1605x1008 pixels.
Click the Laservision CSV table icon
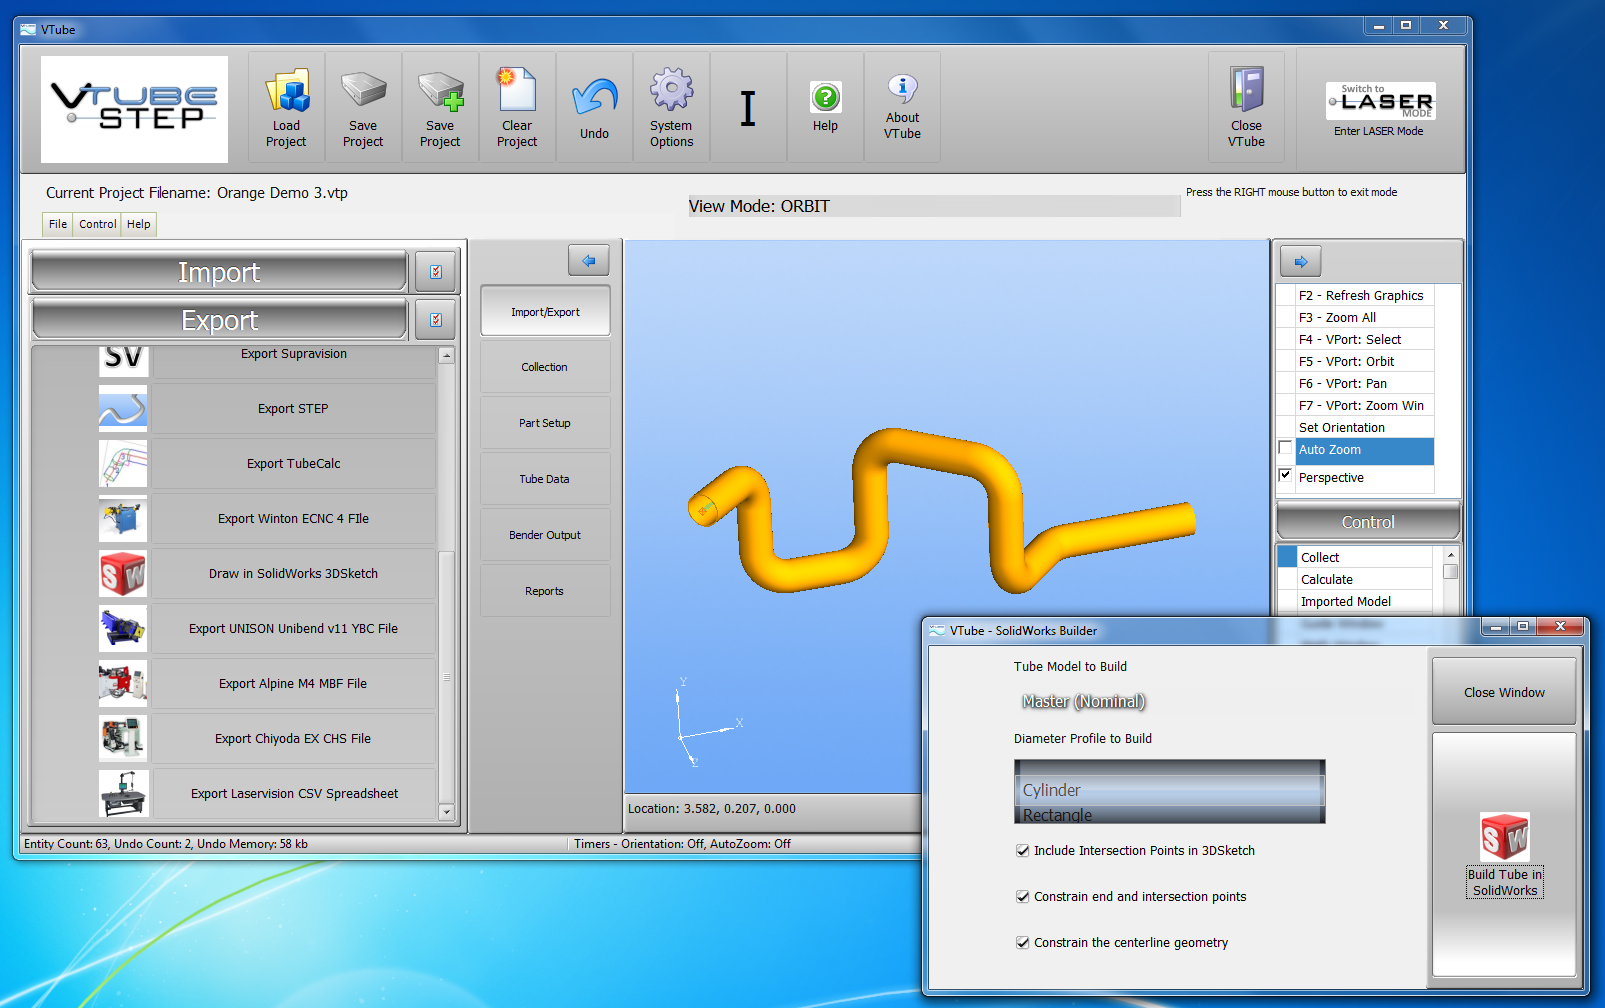coord(123,793)
